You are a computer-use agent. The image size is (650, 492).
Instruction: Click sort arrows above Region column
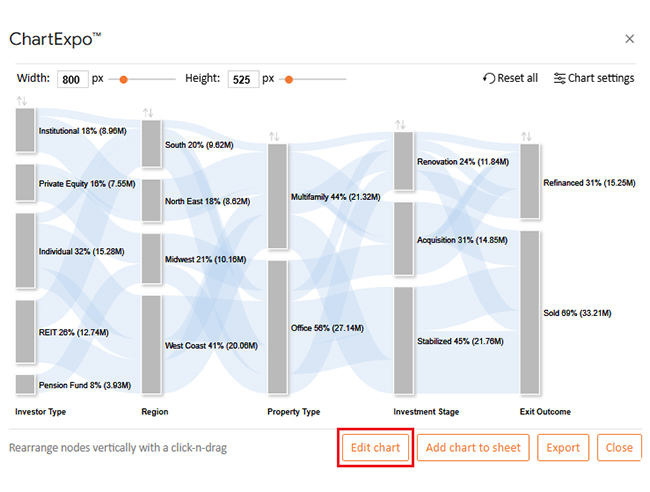click(x=148, y=112)
